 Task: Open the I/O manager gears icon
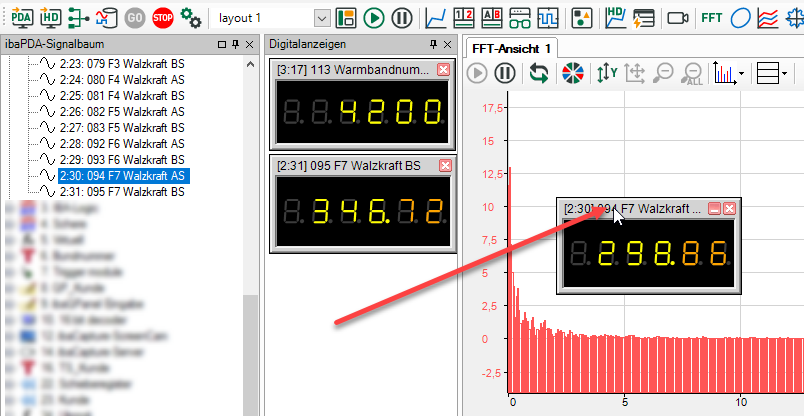click(x=190, y=17)
